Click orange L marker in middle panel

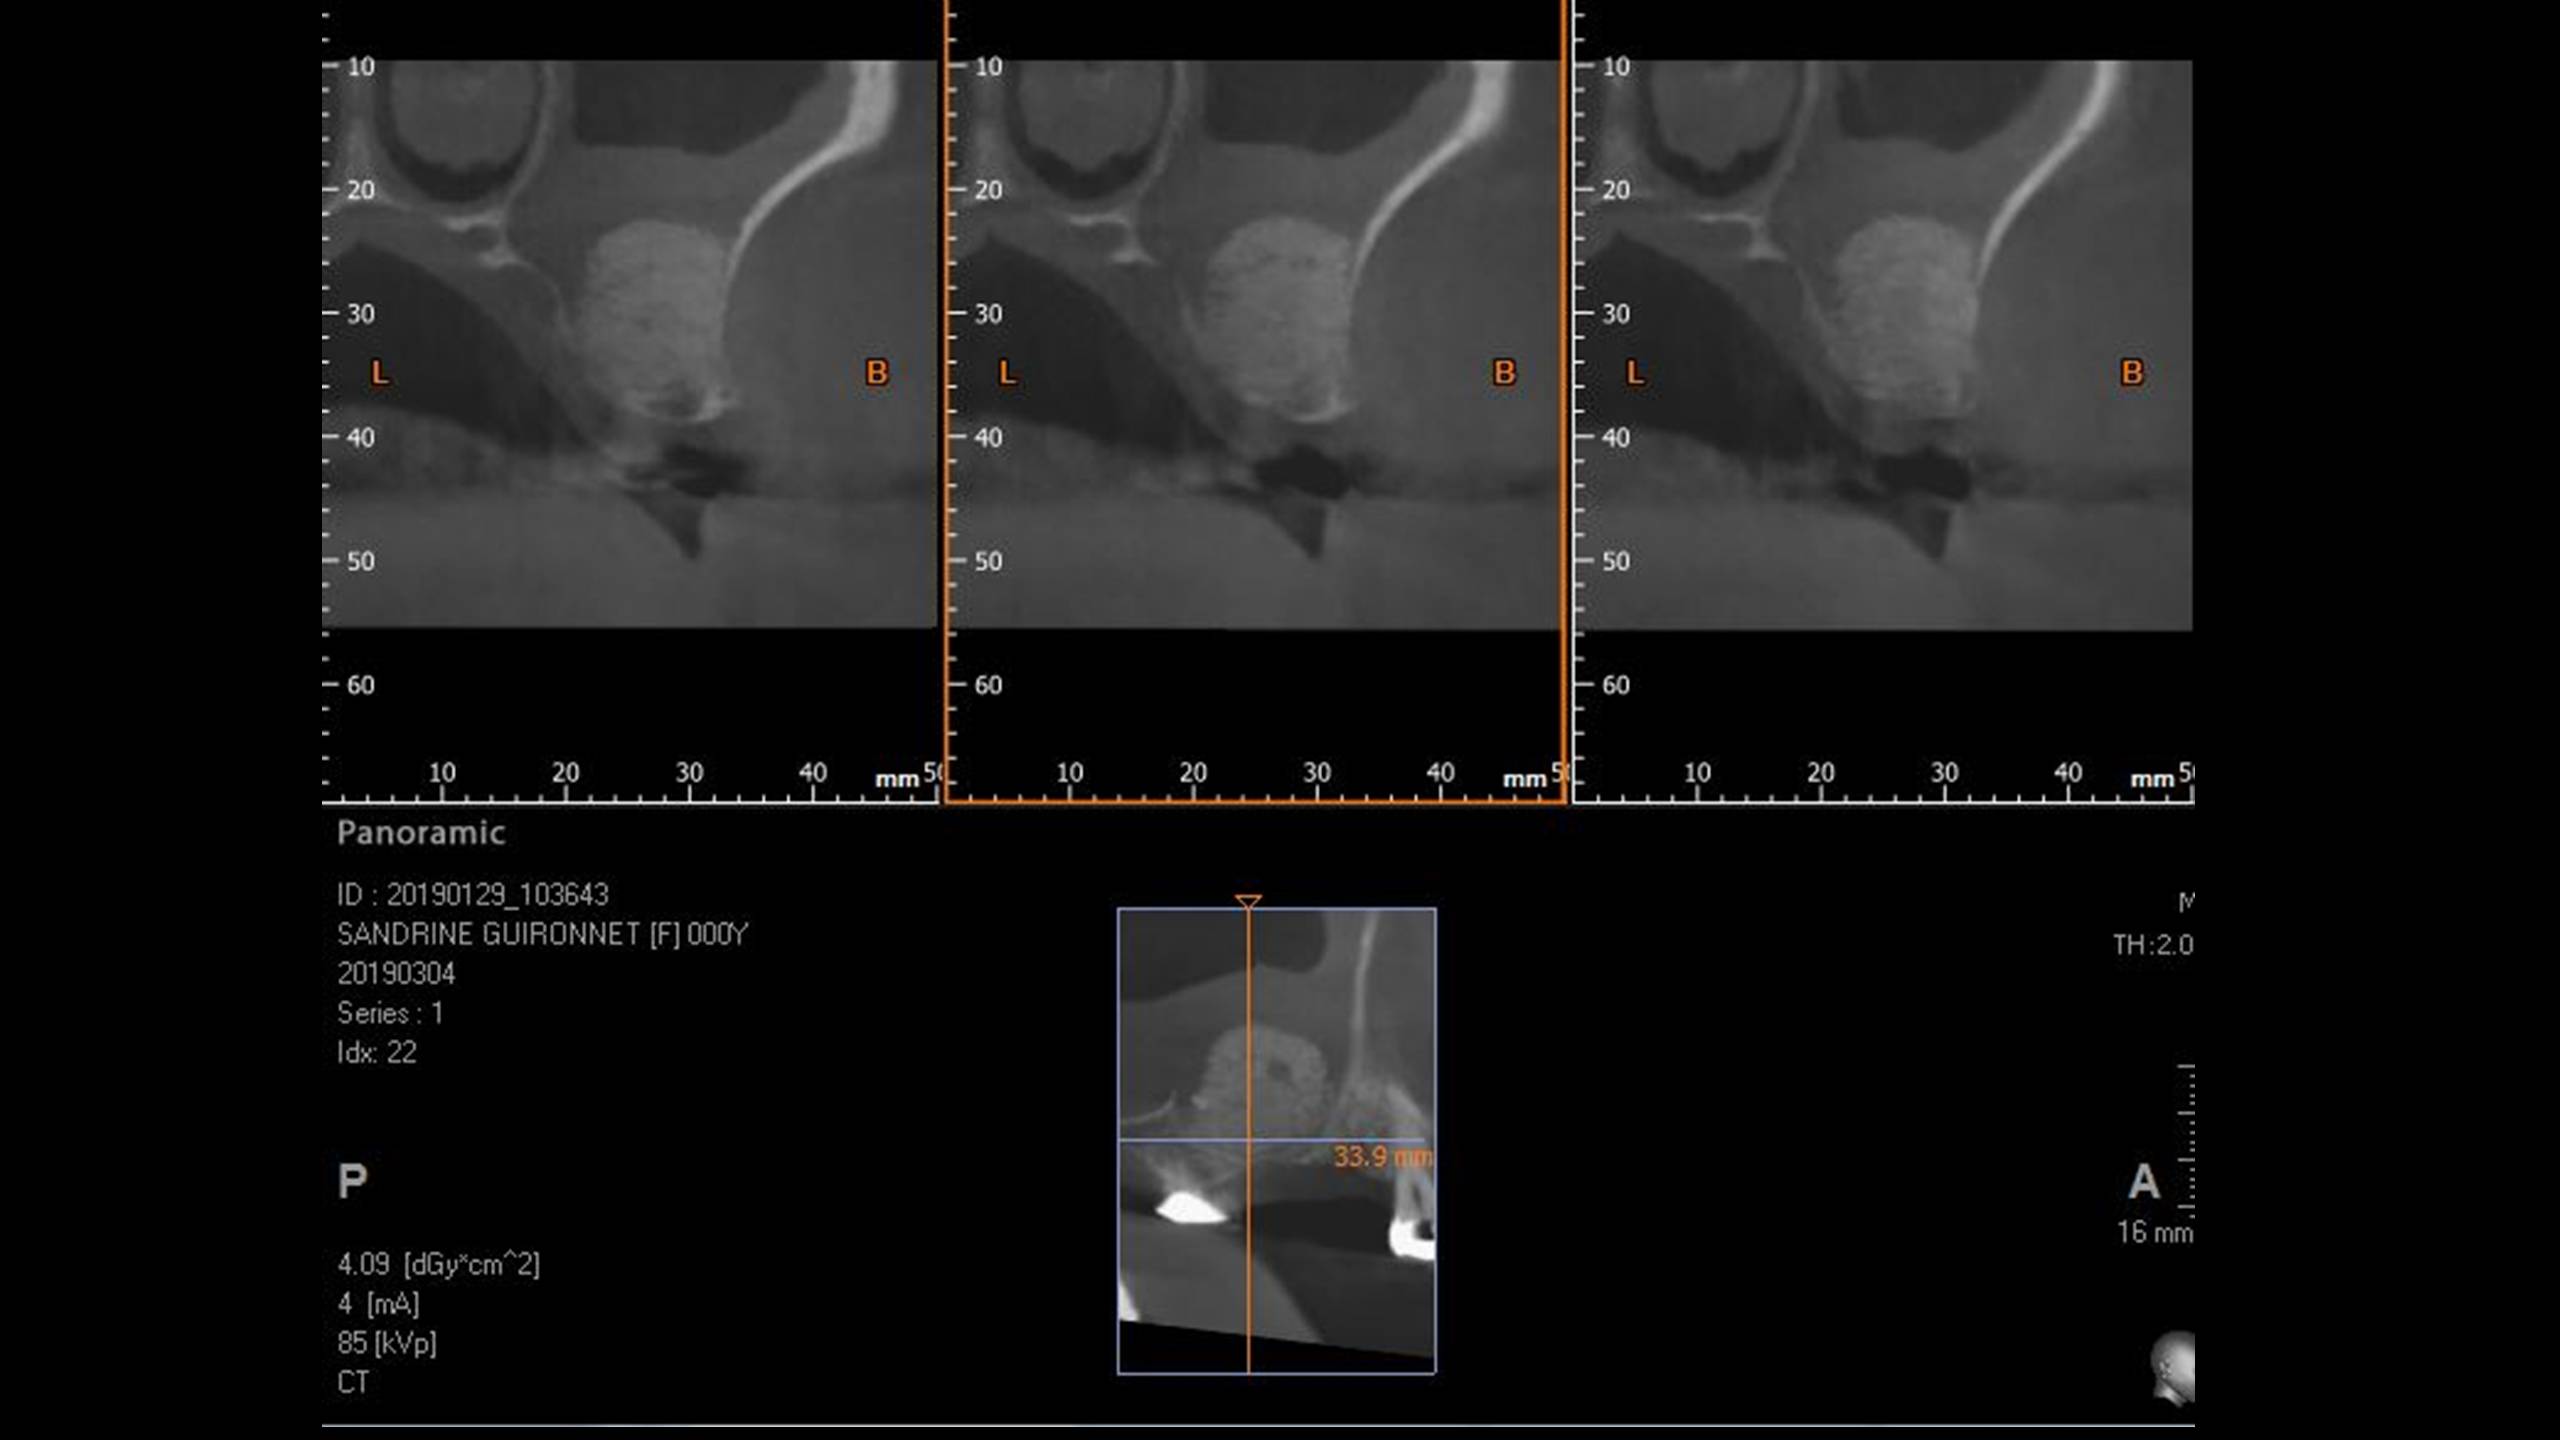[x=1007, y=373]
